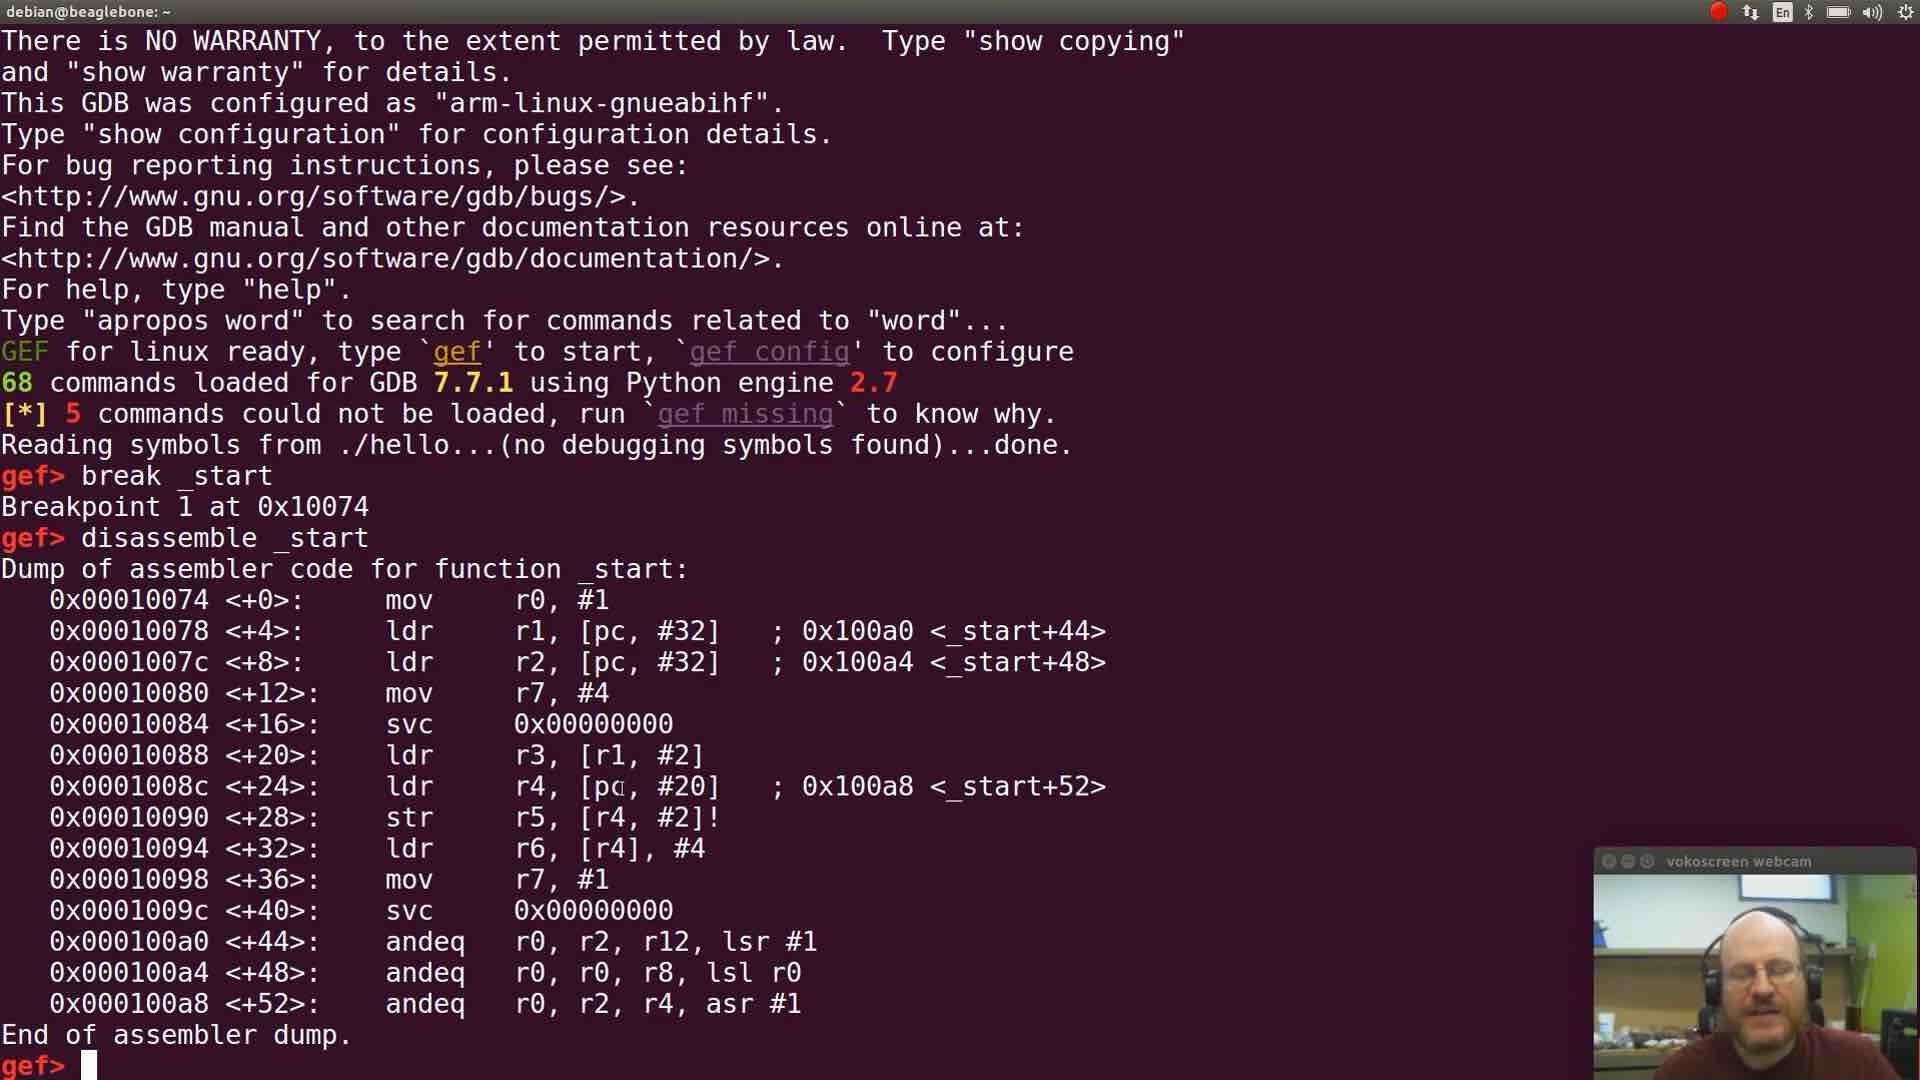Click the terminal cursor after gef prompt
This screenshot has width=1920, height=1080.
click(88, 1065)
